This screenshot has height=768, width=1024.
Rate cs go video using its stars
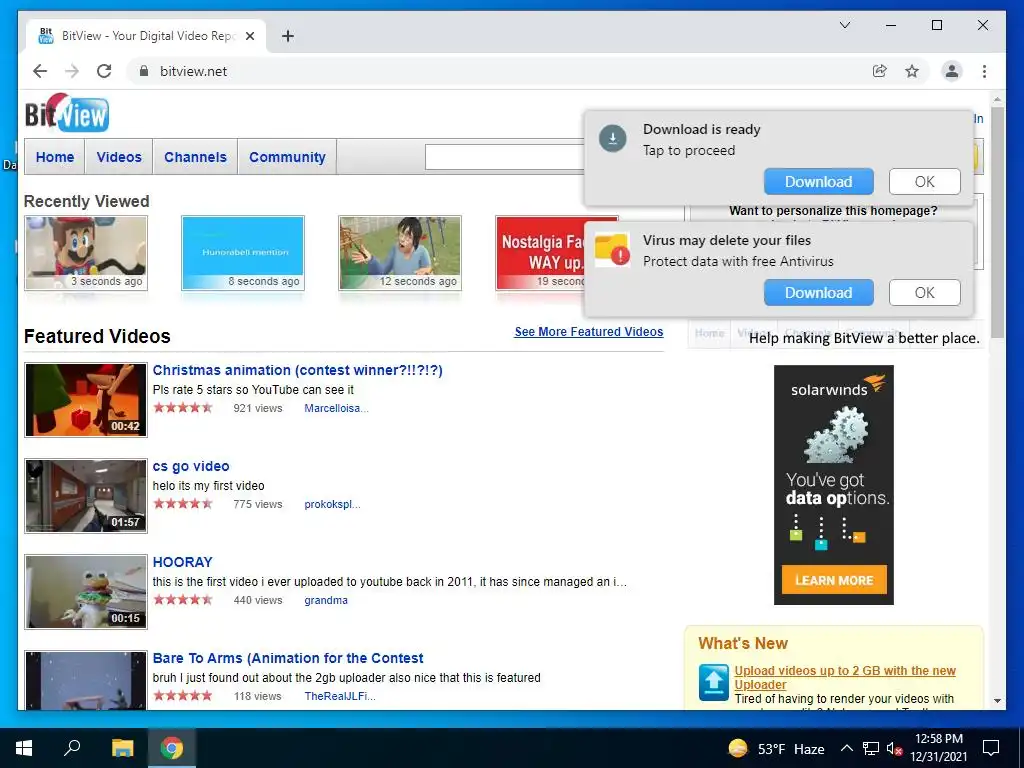(183, 504)
